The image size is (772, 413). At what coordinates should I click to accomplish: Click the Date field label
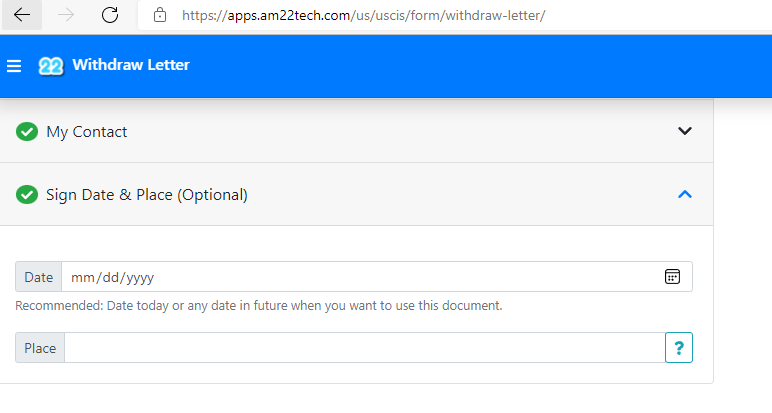click(39, 277)
